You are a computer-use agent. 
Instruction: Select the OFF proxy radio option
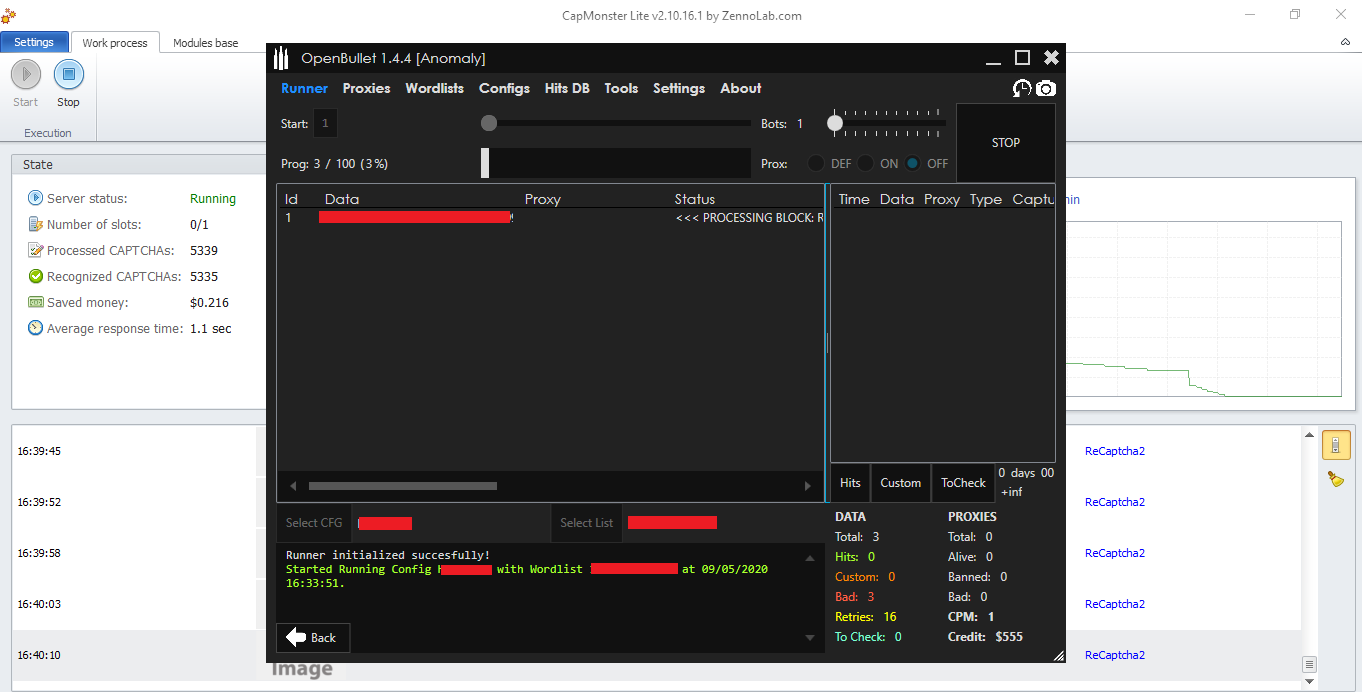tap(912, 164)
